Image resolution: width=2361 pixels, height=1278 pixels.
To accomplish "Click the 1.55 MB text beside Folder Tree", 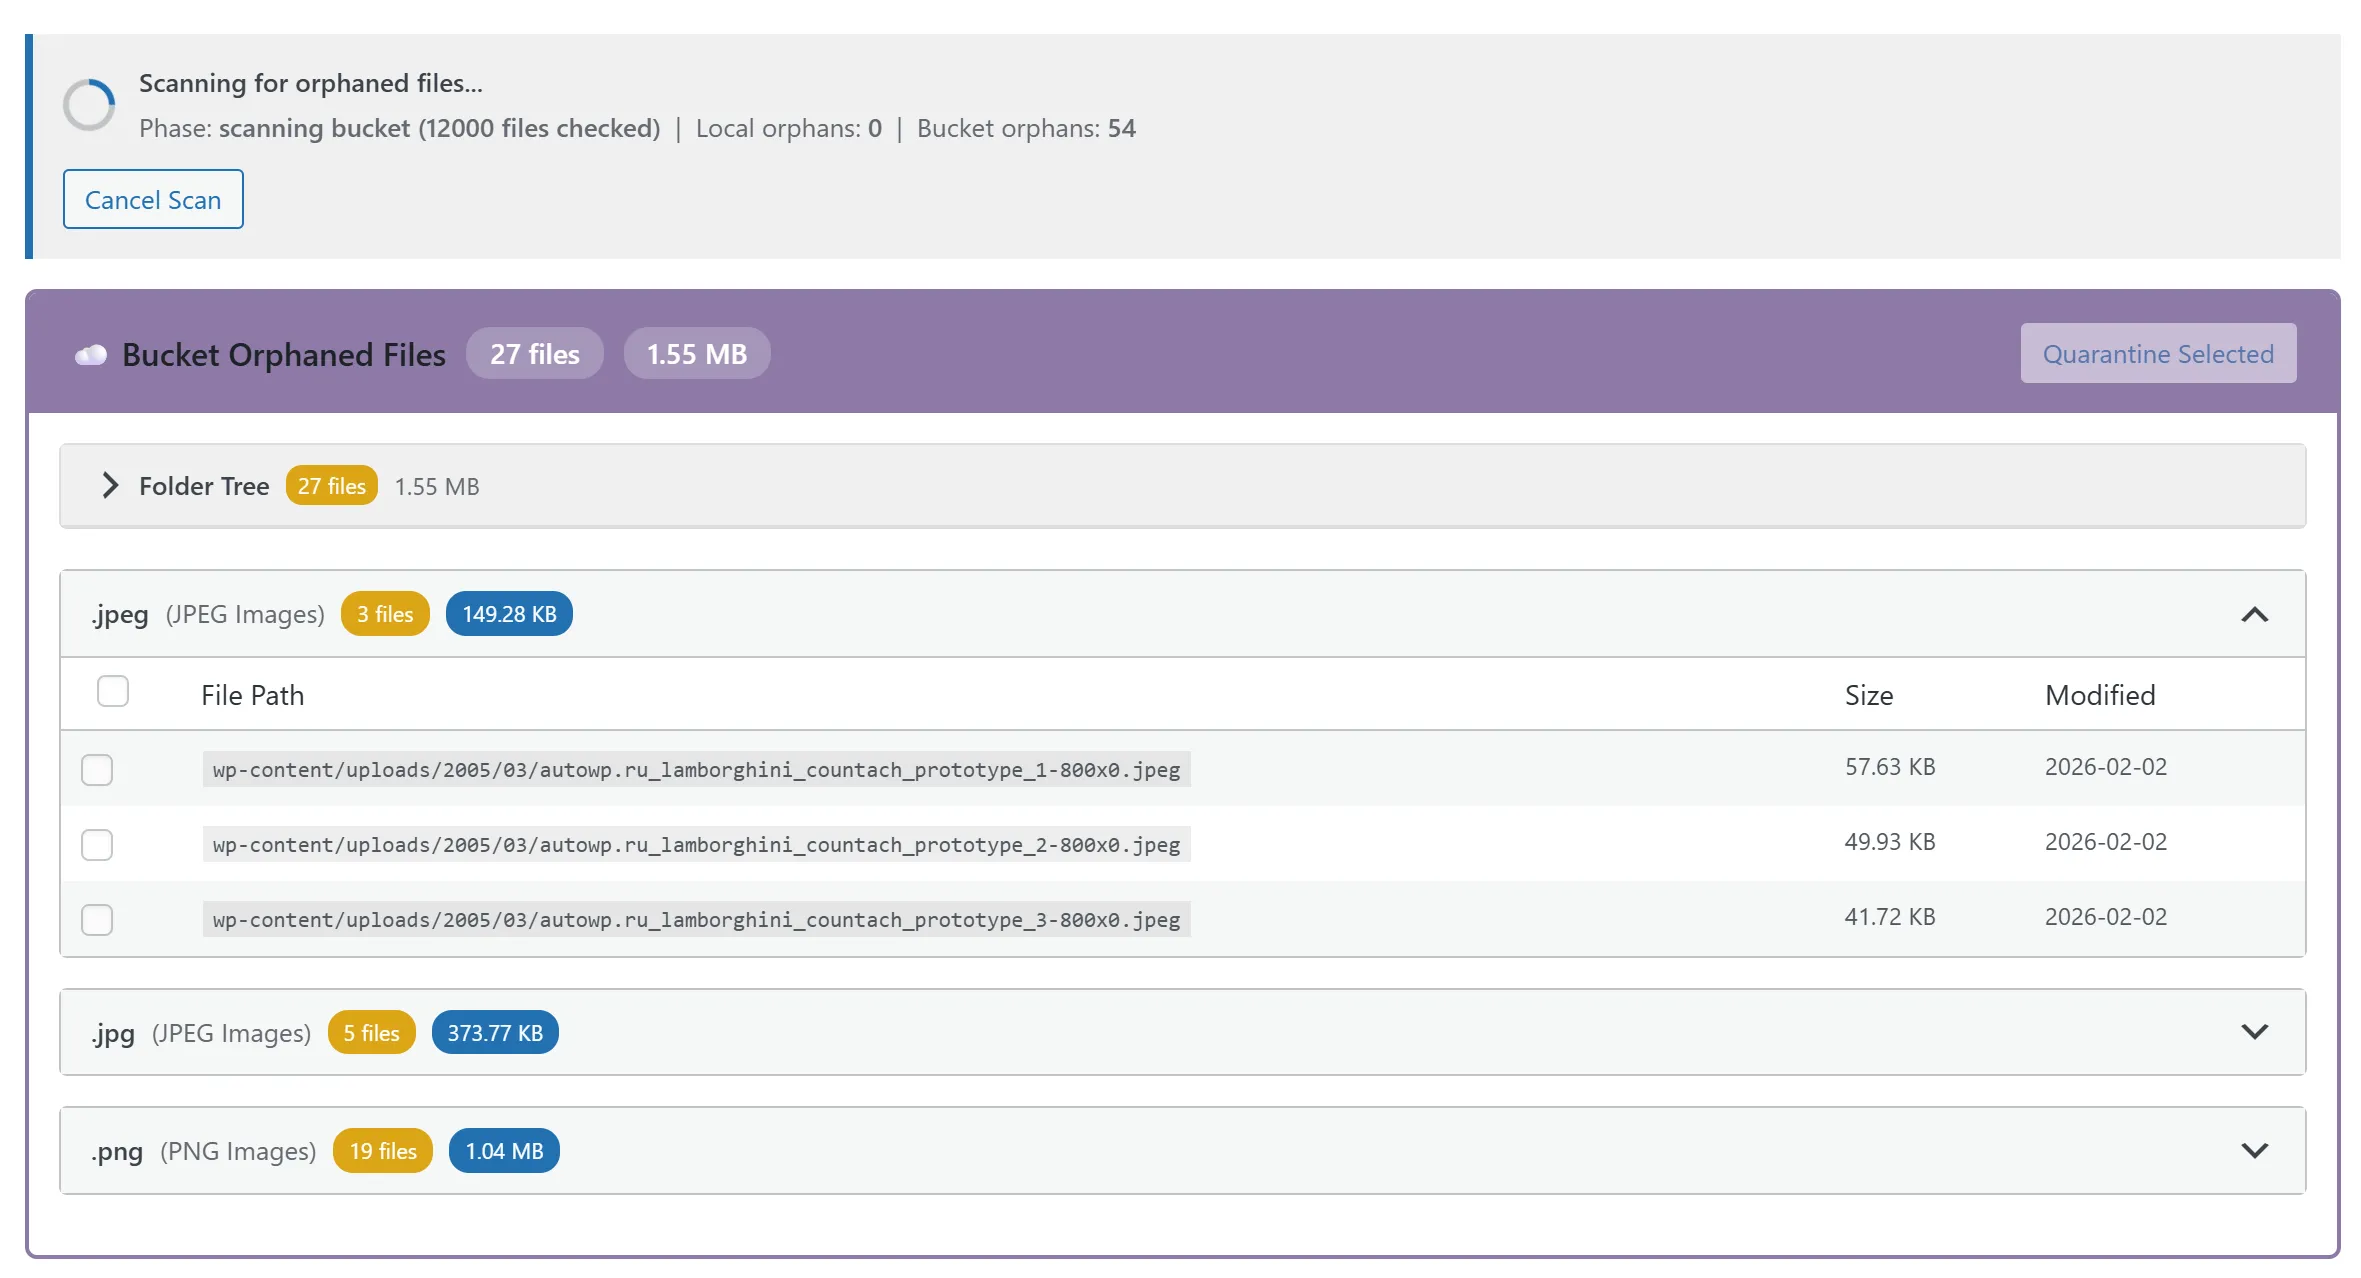I will click(437, 486).
